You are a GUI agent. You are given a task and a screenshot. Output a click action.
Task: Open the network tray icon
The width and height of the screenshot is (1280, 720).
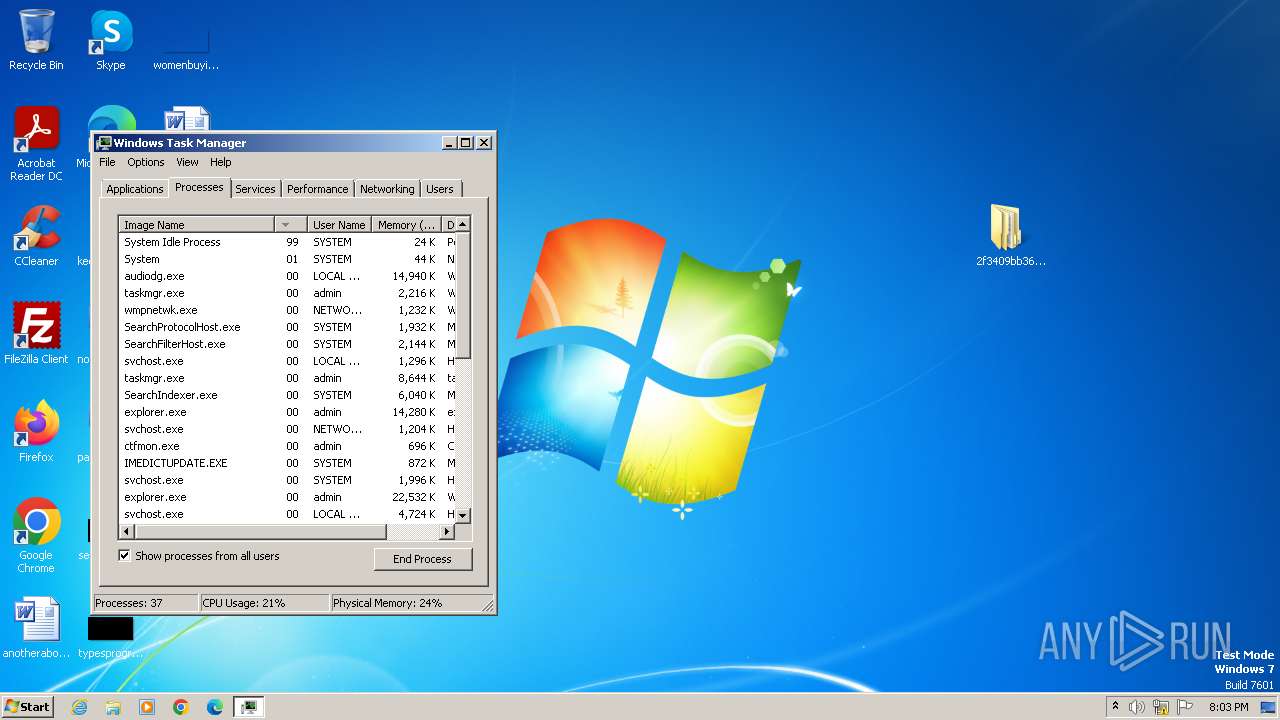[x=1161, y=707]
